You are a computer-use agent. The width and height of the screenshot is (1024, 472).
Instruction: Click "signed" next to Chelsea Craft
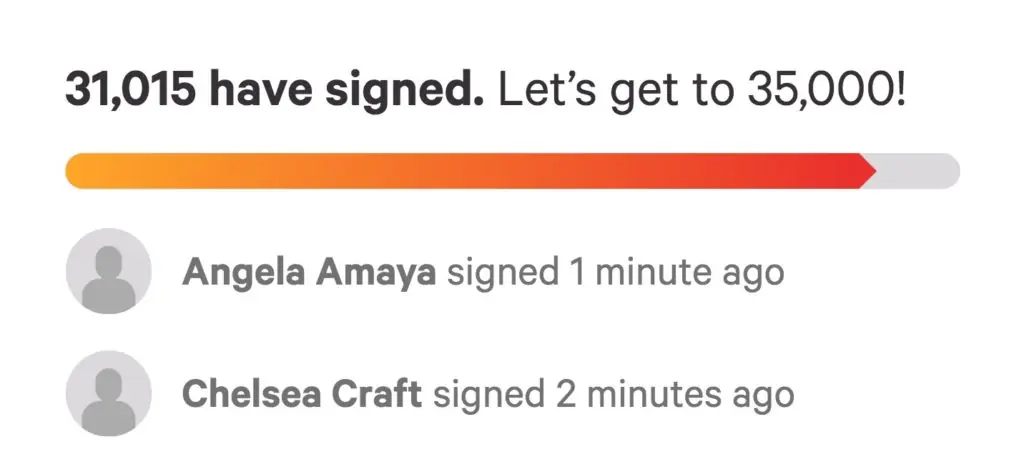click(x=488, y=395)
